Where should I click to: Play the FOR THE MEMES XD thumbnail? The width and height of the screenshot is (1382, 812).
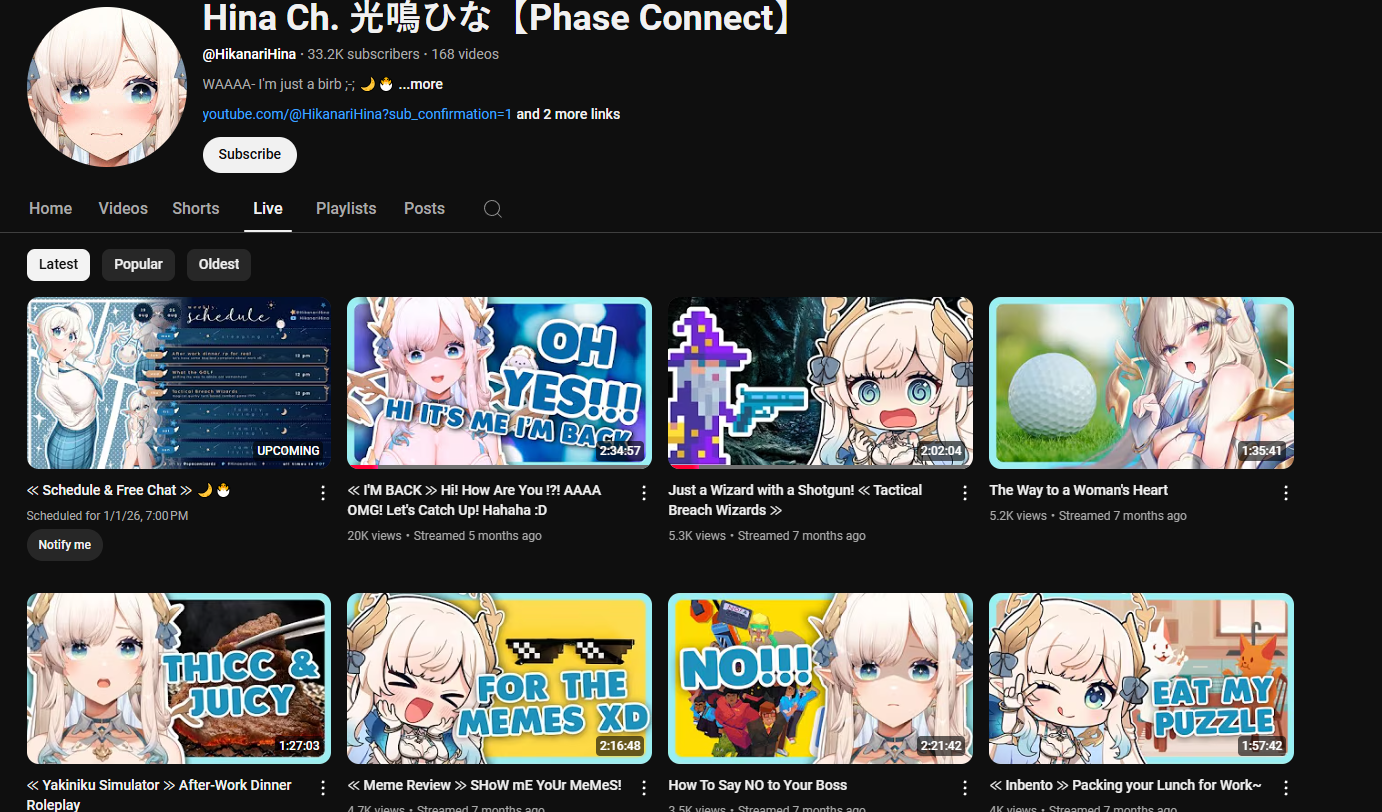click(x=499, y=679)
